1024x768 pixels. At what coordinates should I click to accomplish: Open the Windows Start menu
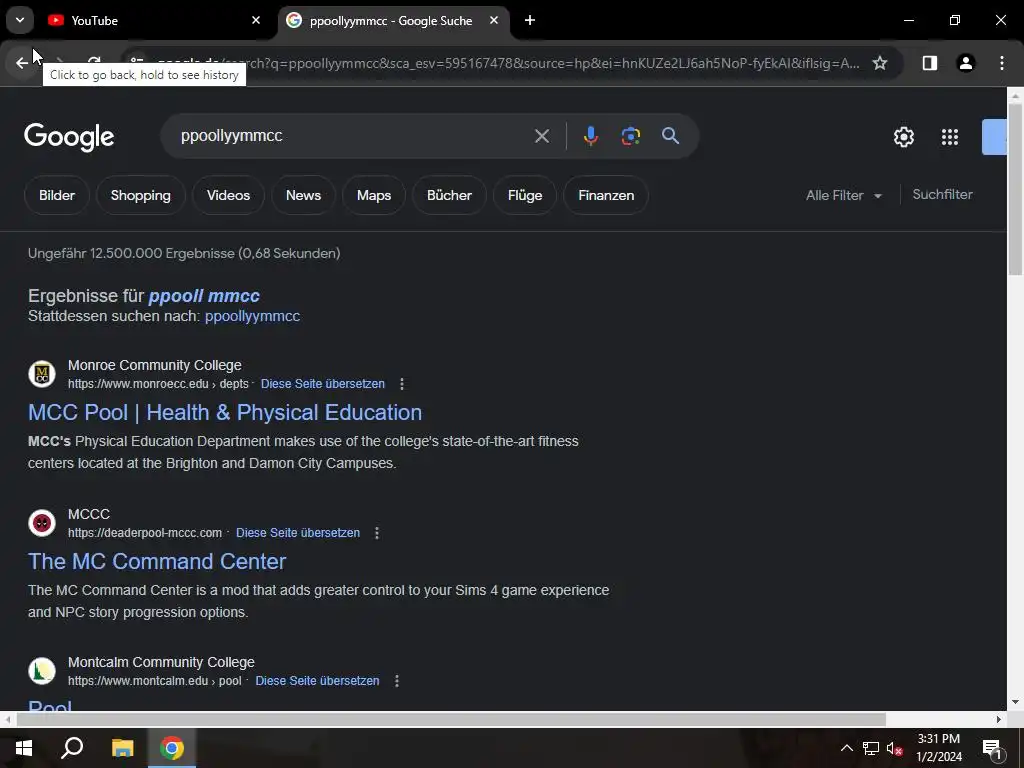point(24,748)
